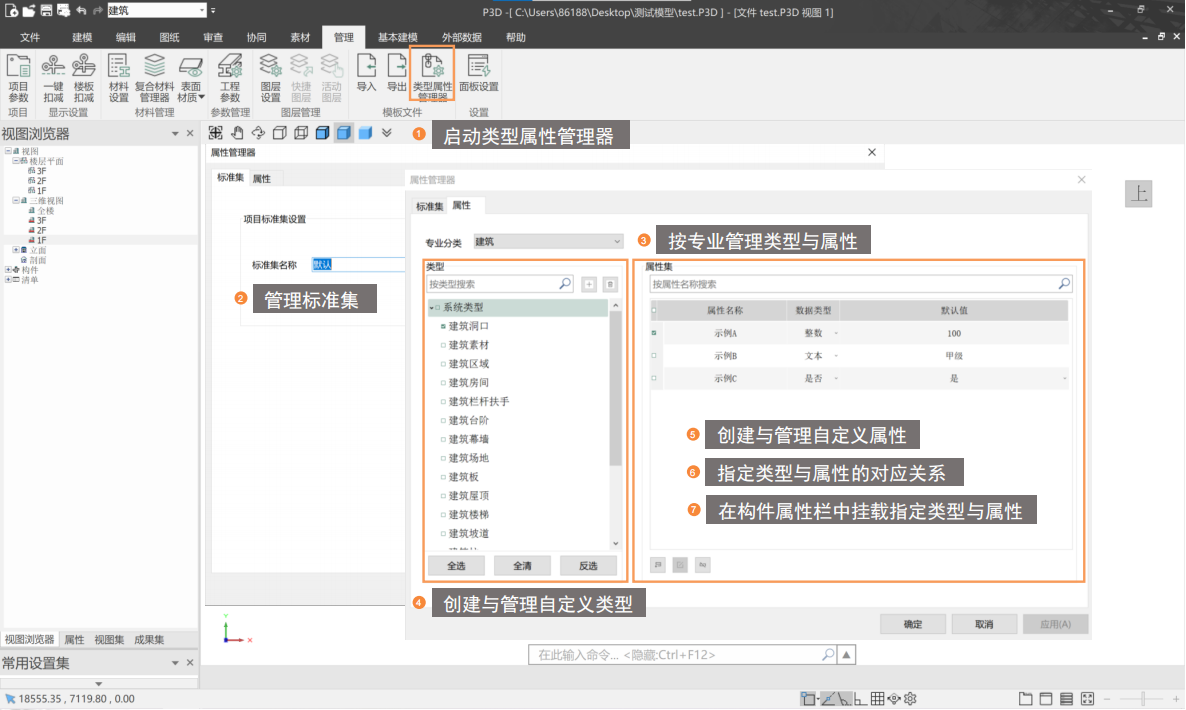Select the 标准集 tab in dialog
This screenshot has width=1186, height=710.
(x=429, y=206)
